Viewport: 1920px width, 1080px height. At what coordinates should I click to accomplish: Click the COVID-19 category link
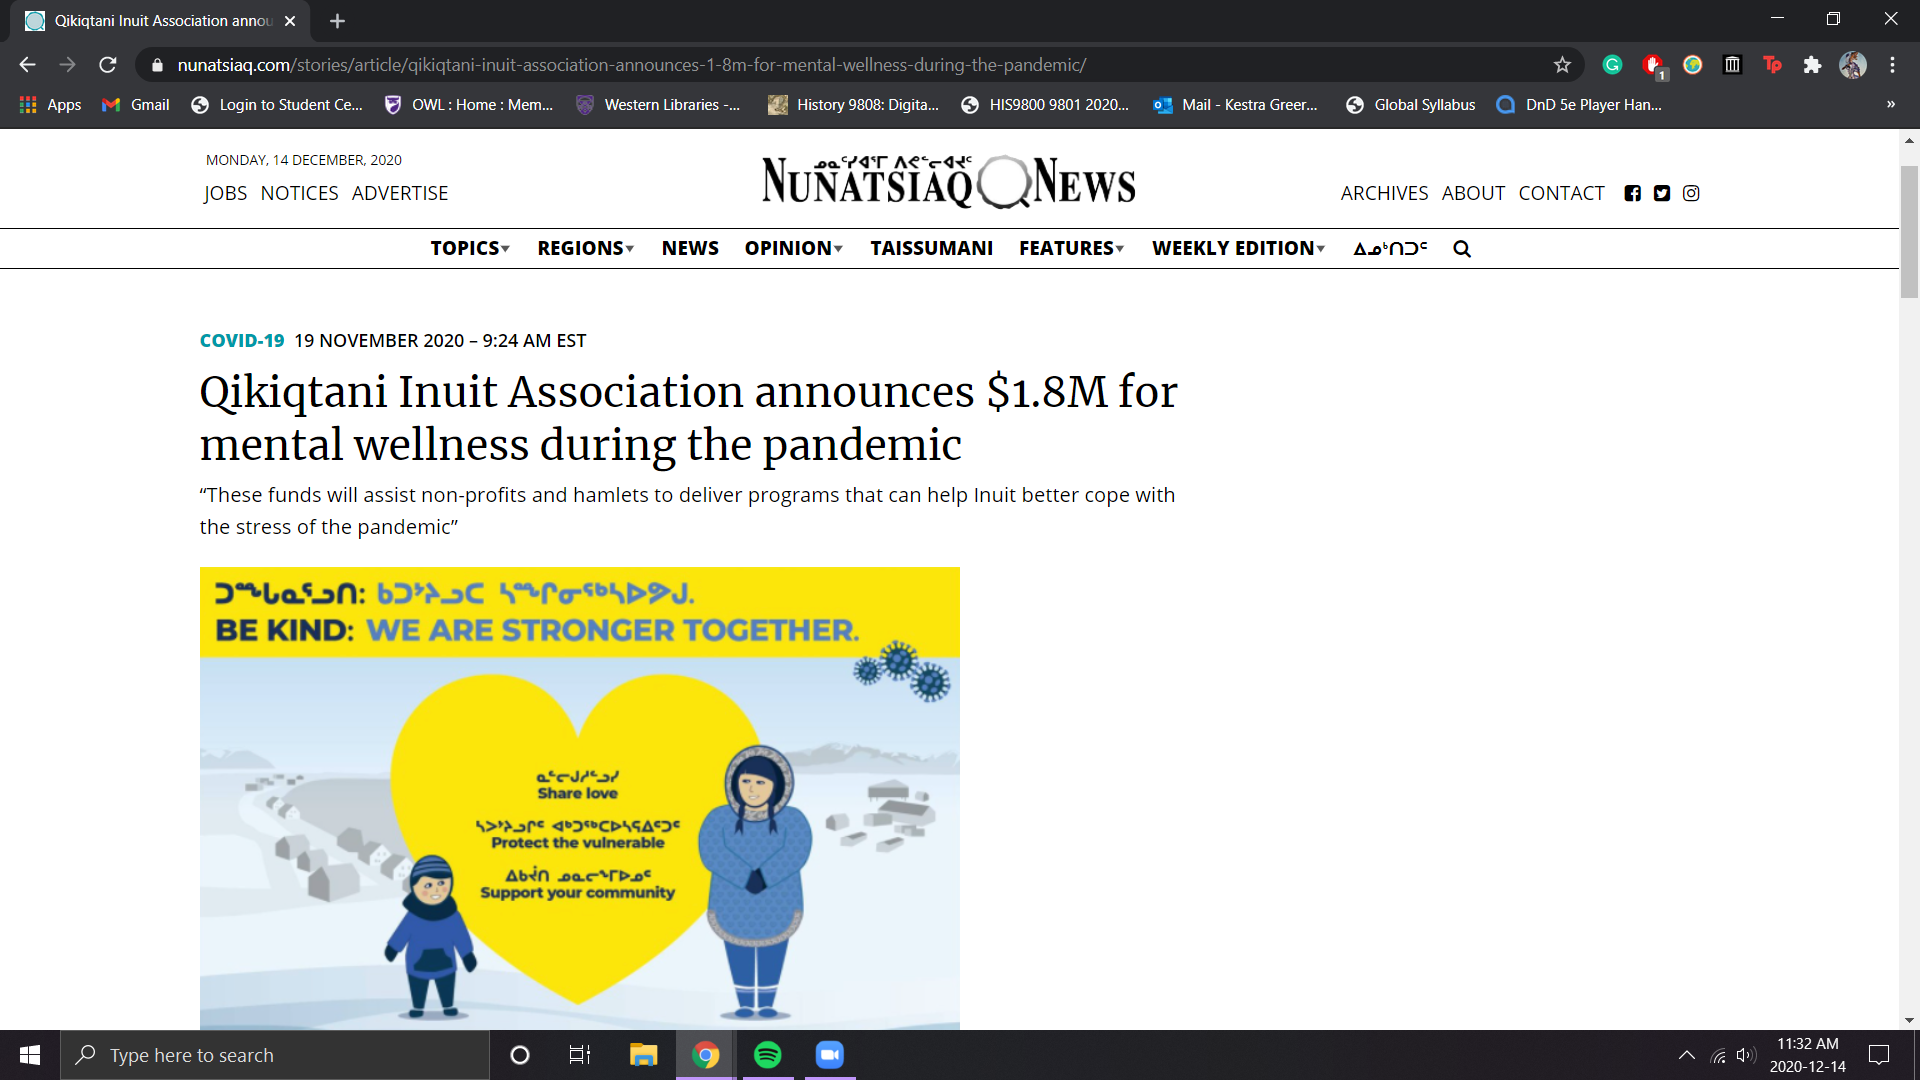pos(242,340)
